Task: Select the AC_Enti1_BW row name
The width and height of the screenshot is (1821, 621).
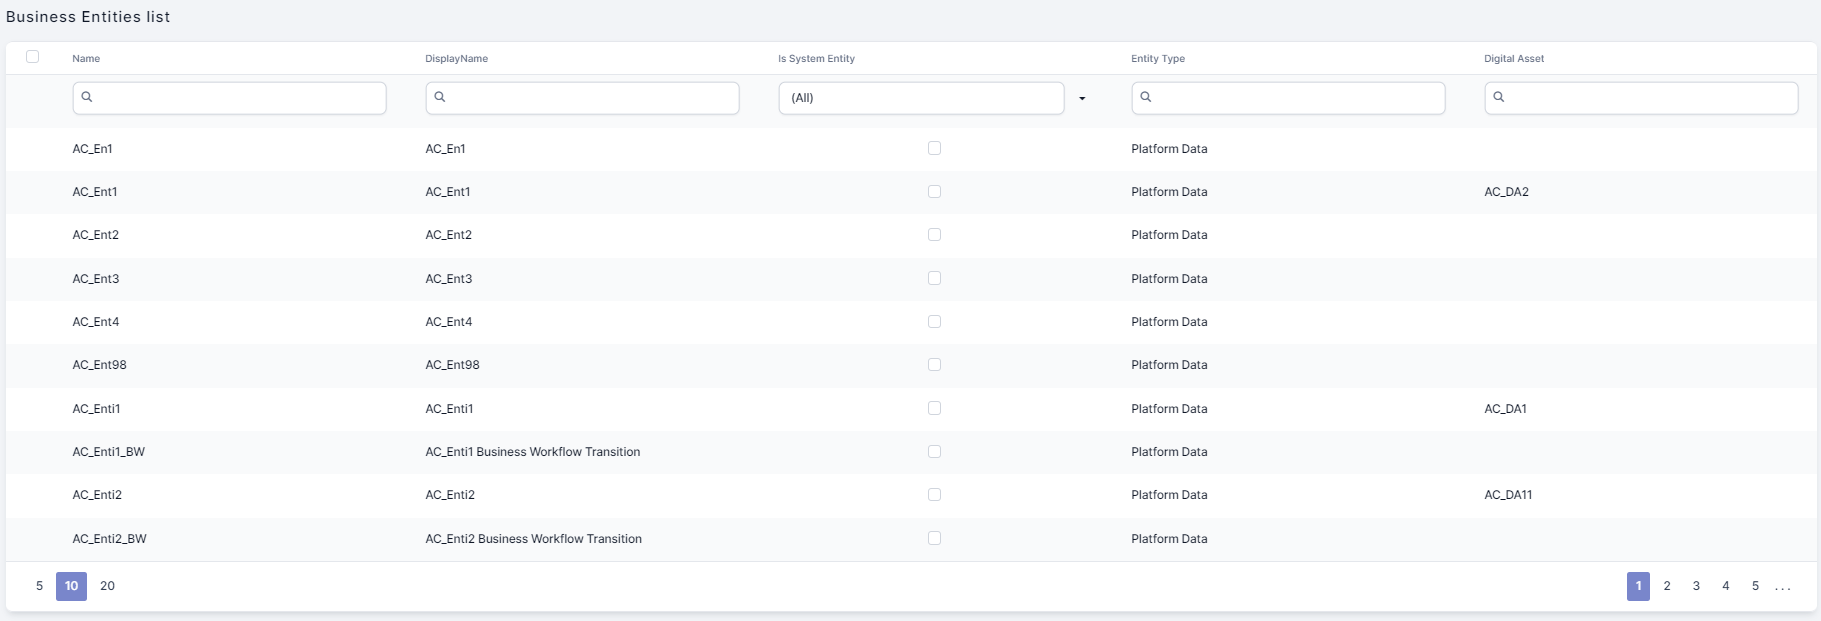Action: click(108, 452)
